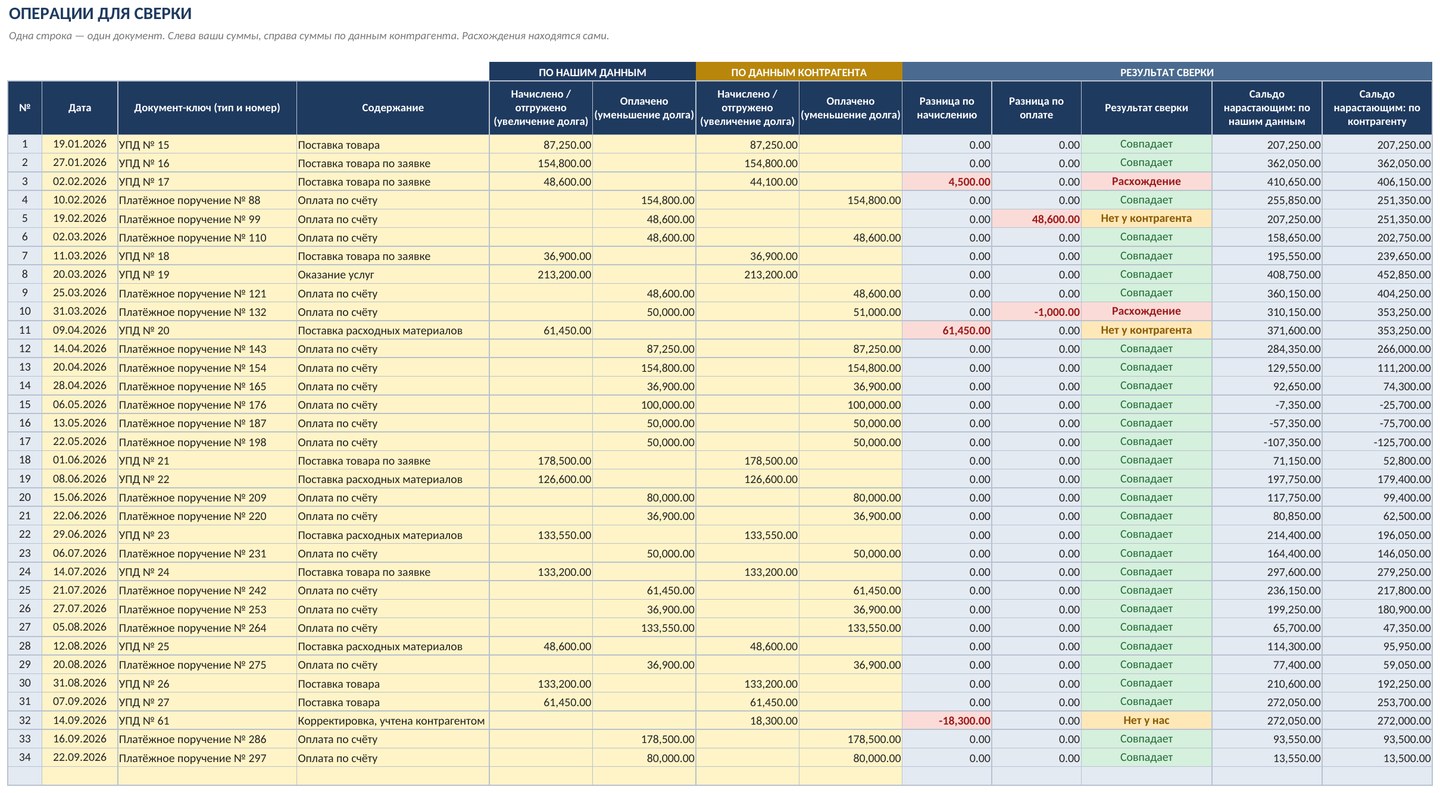Select the cell "УПД № 17"

click(x=207, y=182)
